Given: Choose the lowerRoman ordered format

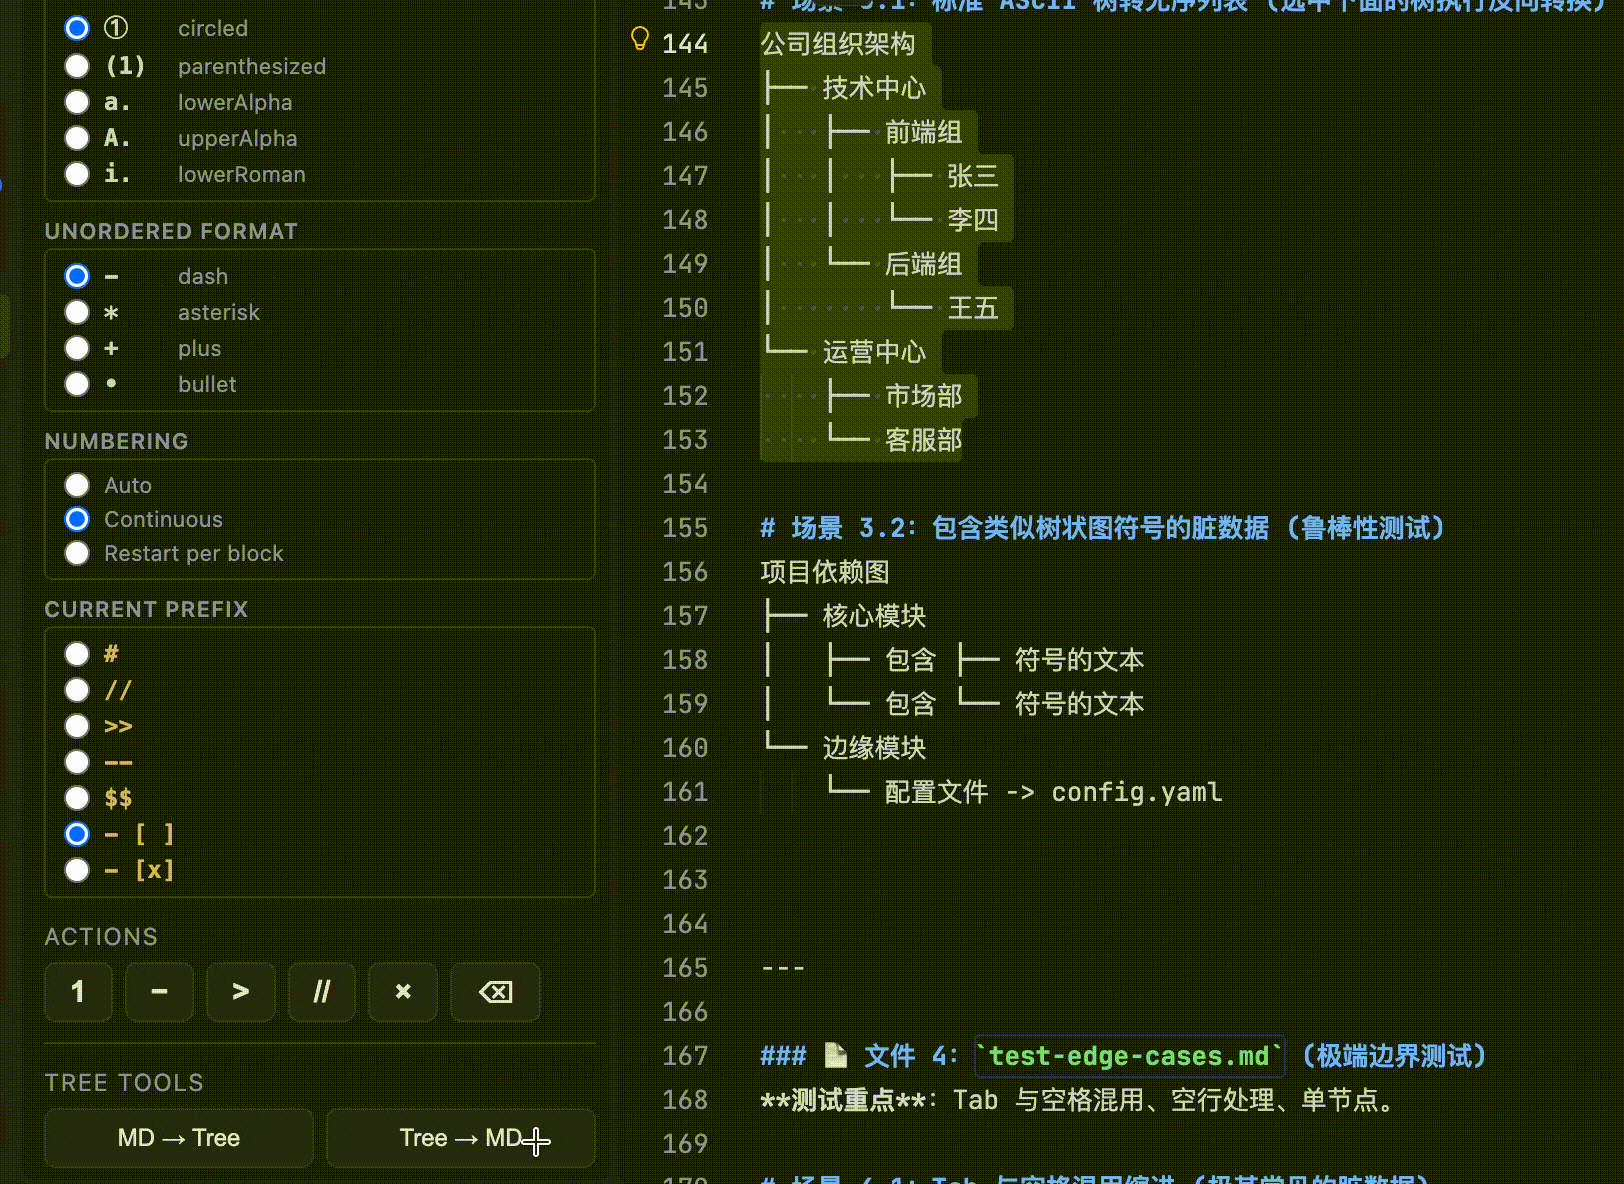Looking at the screenshot, I should 77,174.
